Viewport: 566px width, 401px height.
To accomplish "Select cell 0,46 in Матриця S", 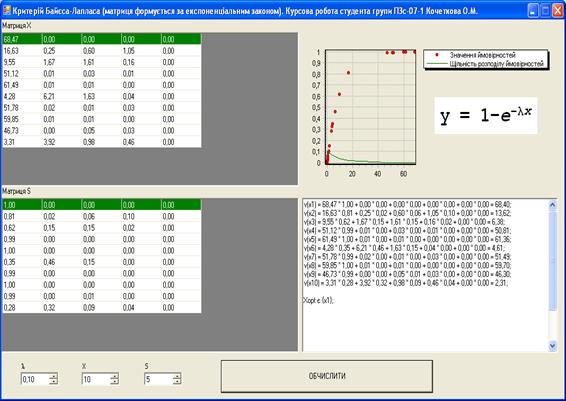I will pyautogui.click(x=62, y=262).
